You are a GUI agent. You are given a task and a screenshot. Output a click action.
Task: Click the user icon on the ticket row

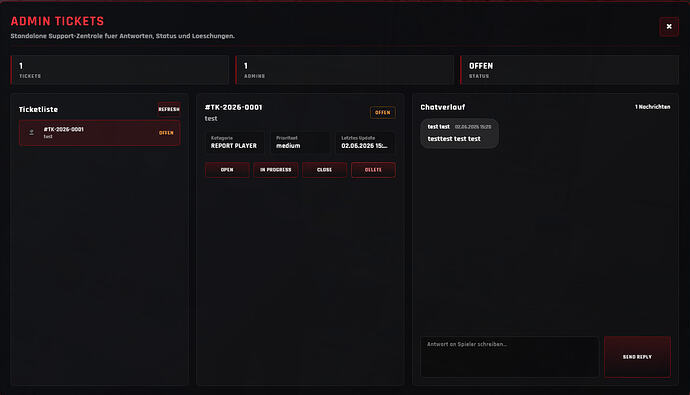[x=31, y=132]
